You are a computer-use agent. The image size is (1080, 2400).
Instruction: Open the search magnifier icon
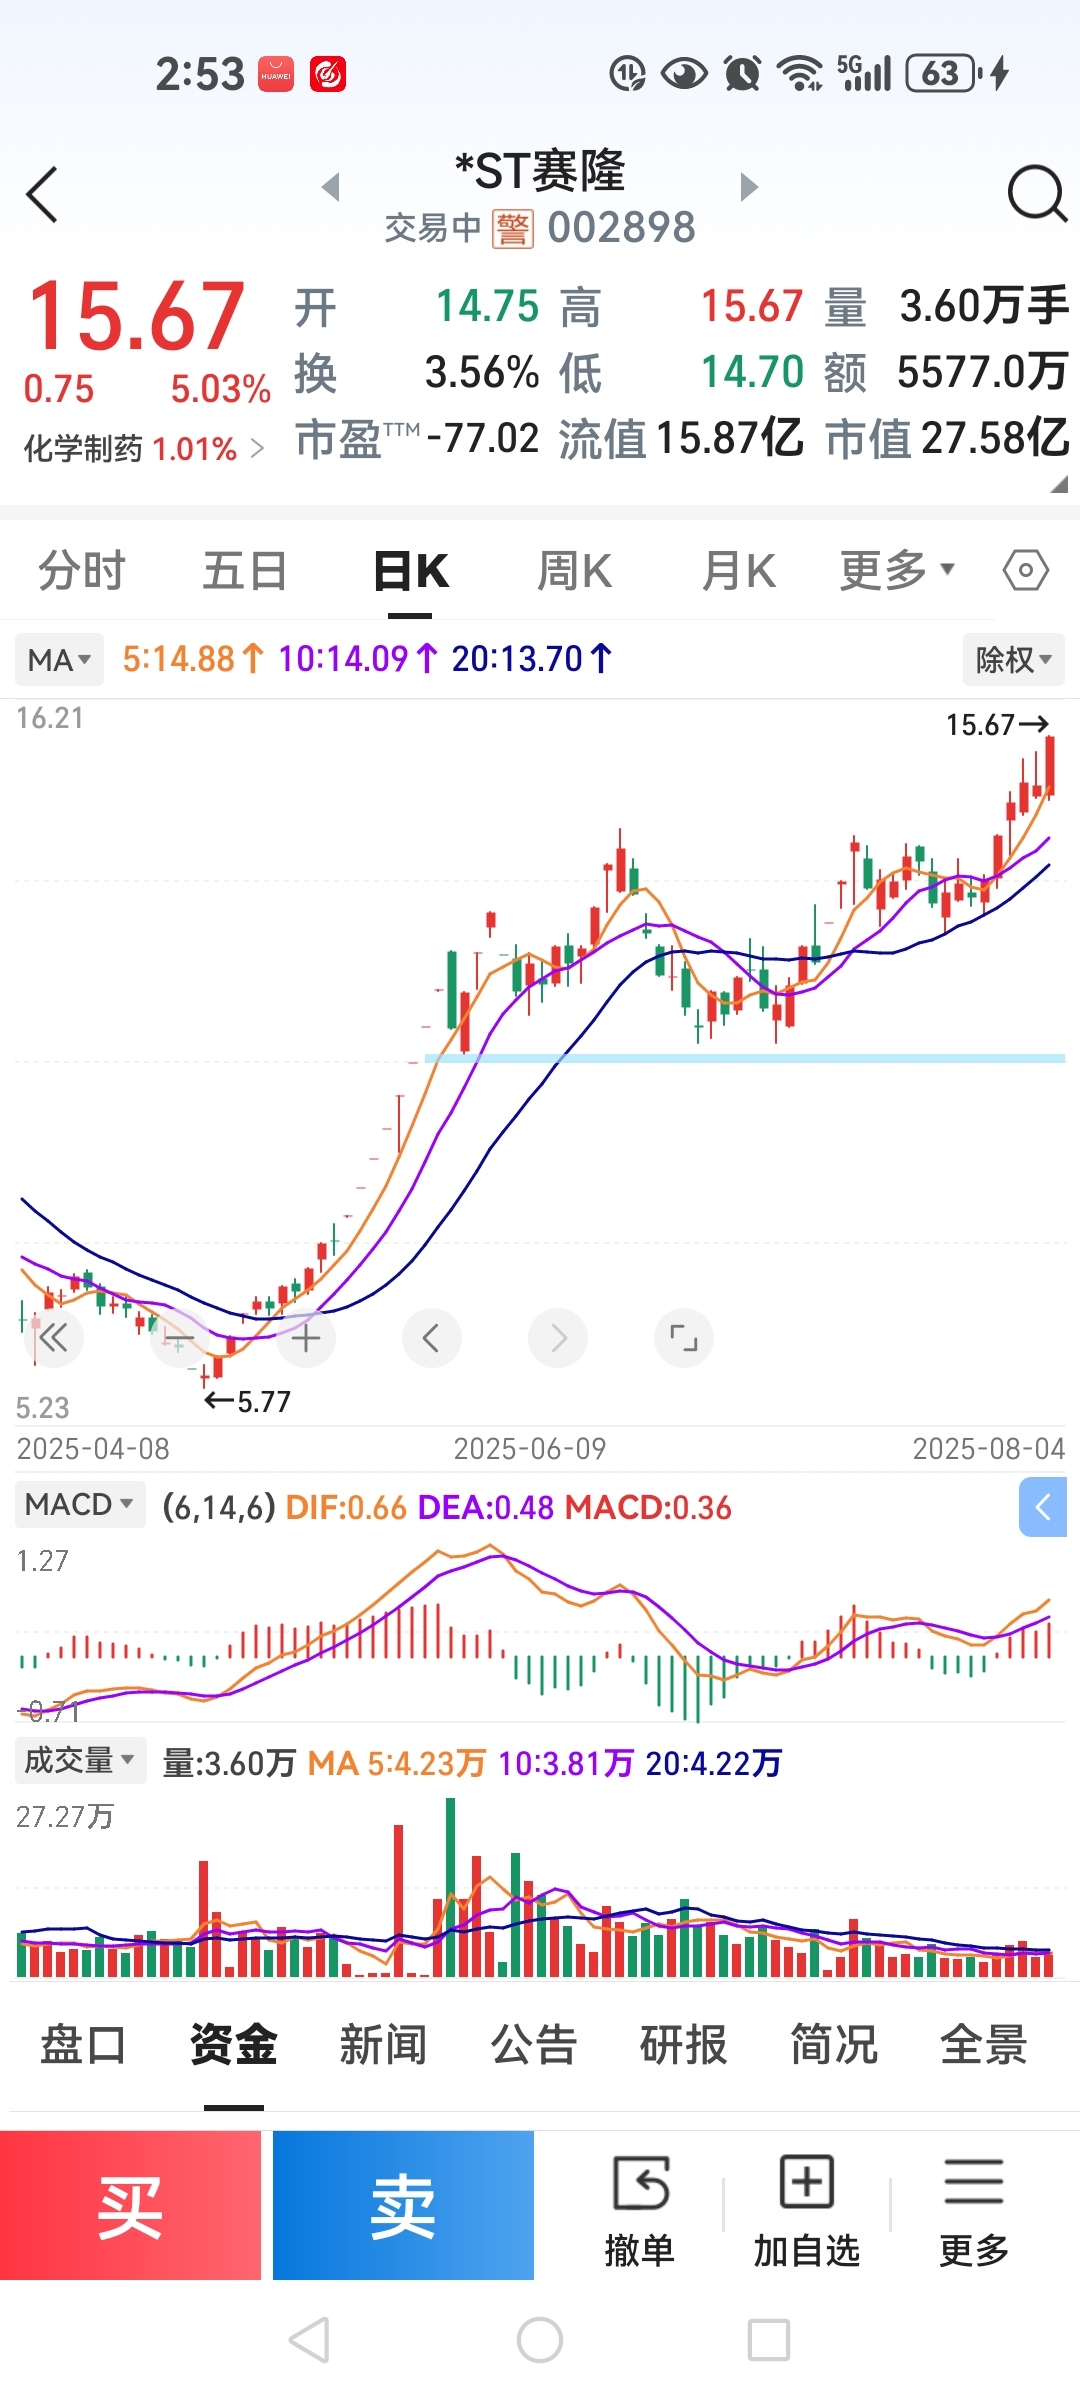coord(1037,193)
